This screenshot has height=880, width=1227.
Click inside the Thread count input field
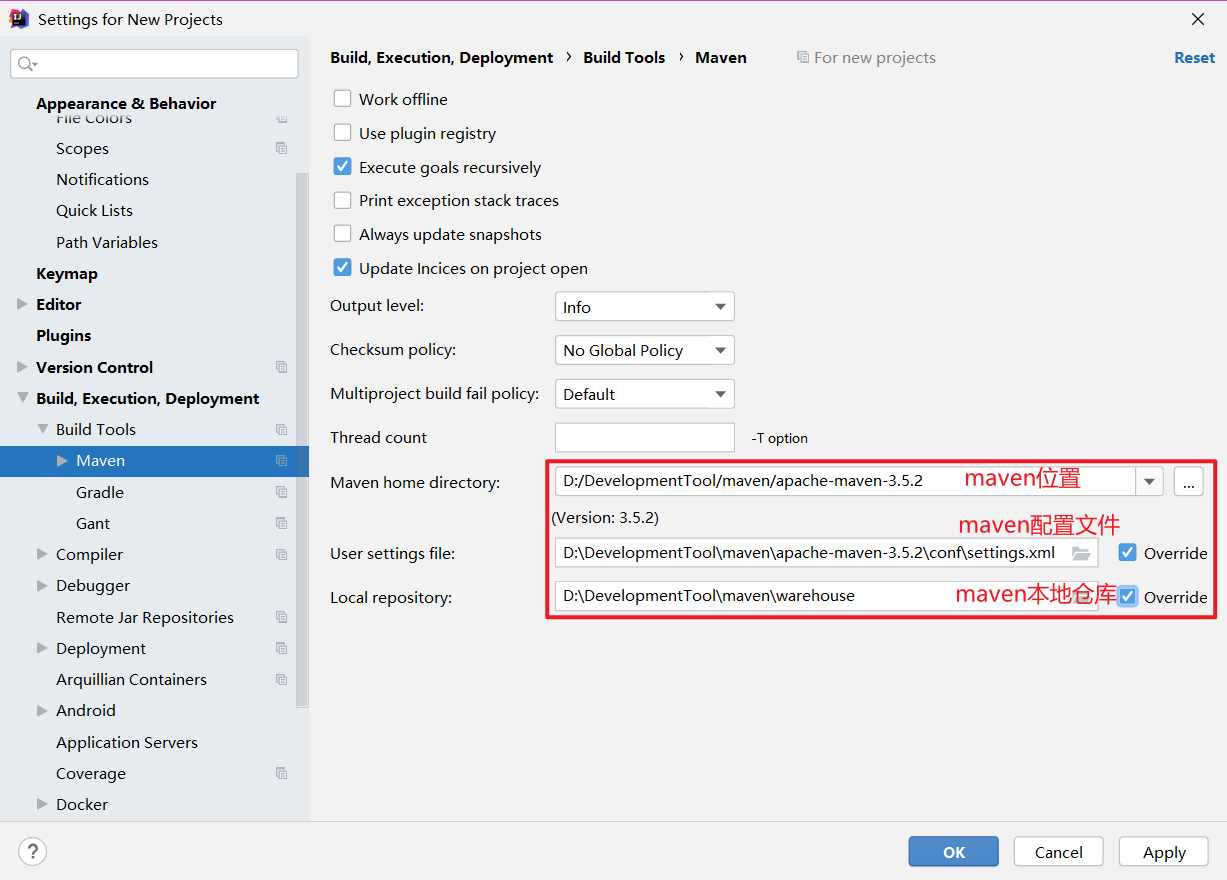pyautogui.click(x=644, y=437)
